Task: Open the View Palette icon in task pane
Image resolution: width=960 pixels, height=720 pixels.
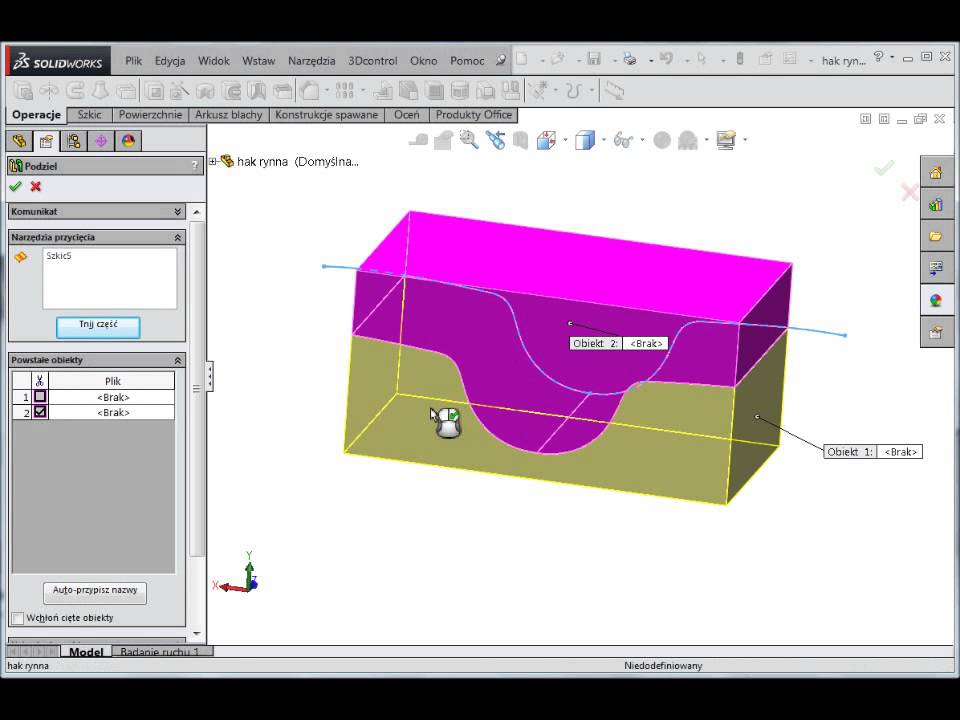Action: pos(936,268)
